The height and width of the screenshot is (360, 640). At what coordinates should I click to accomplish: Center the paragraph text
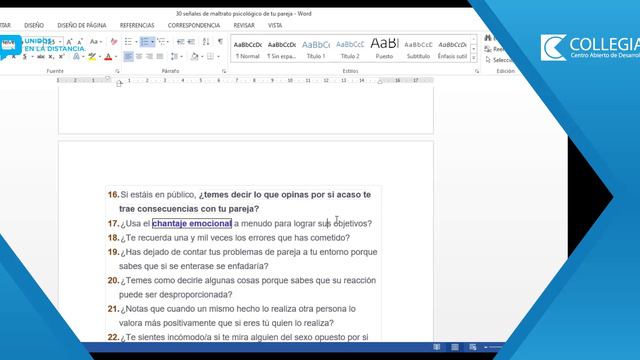[139, 56]
